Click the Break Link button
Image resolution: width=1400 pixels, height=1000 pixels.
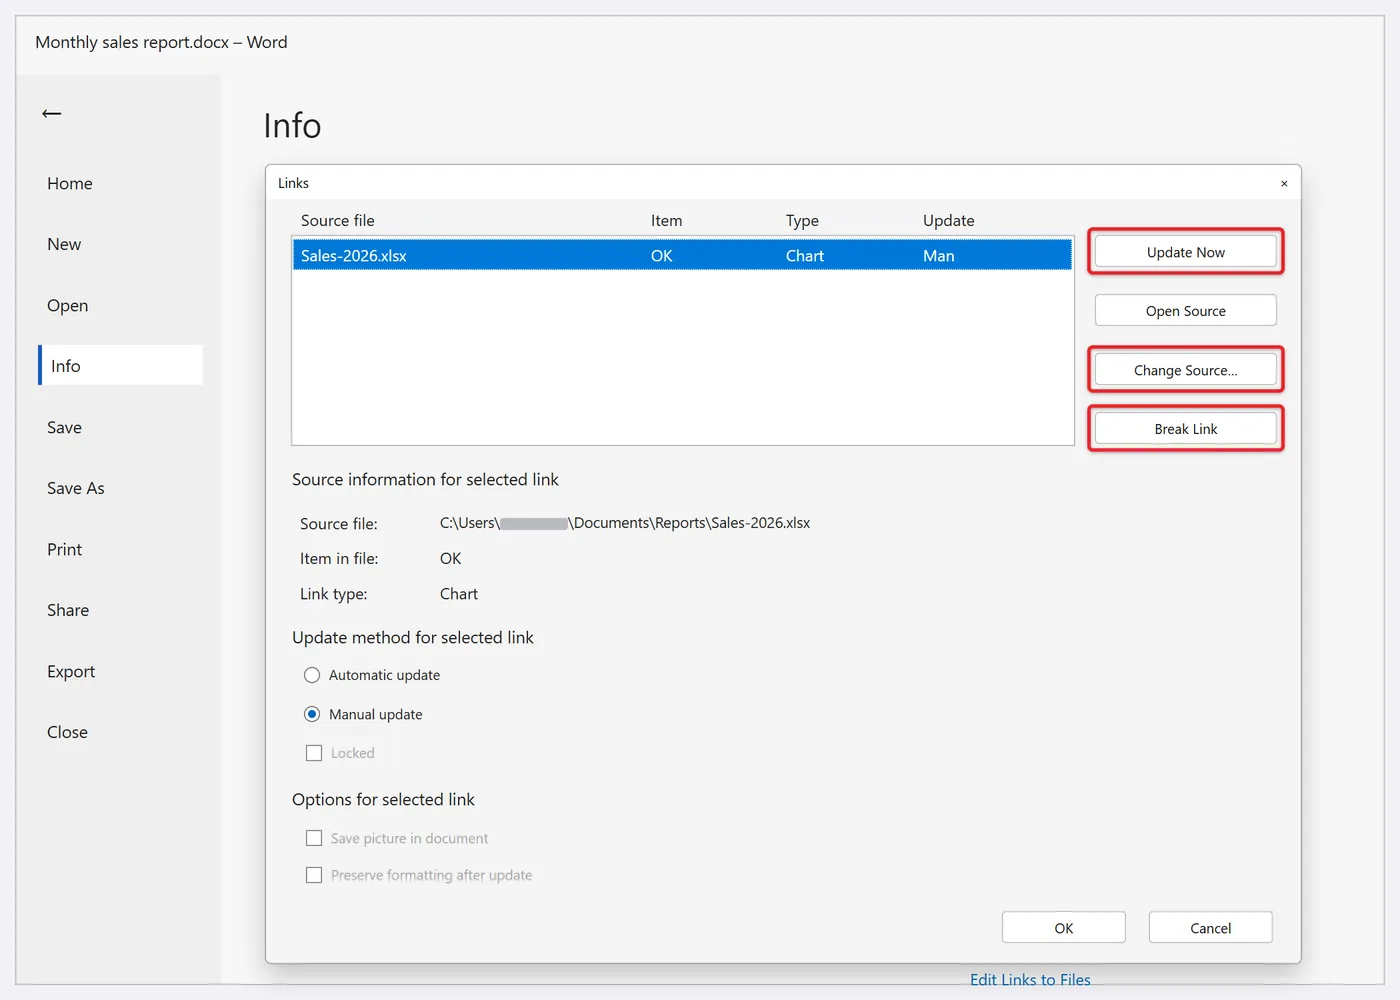coord(1186,429)
